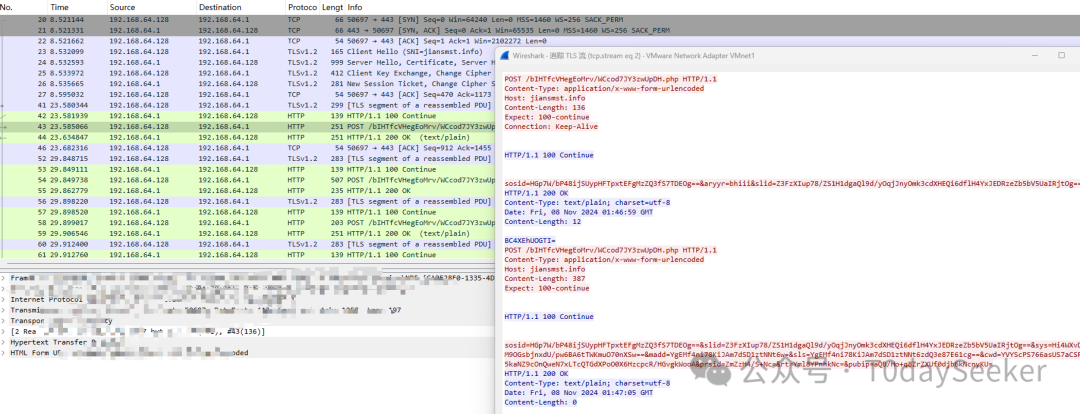Select packet 54 POST with length 507
The width and height of the screenshot is (1080, 414).
coord(248,180)
